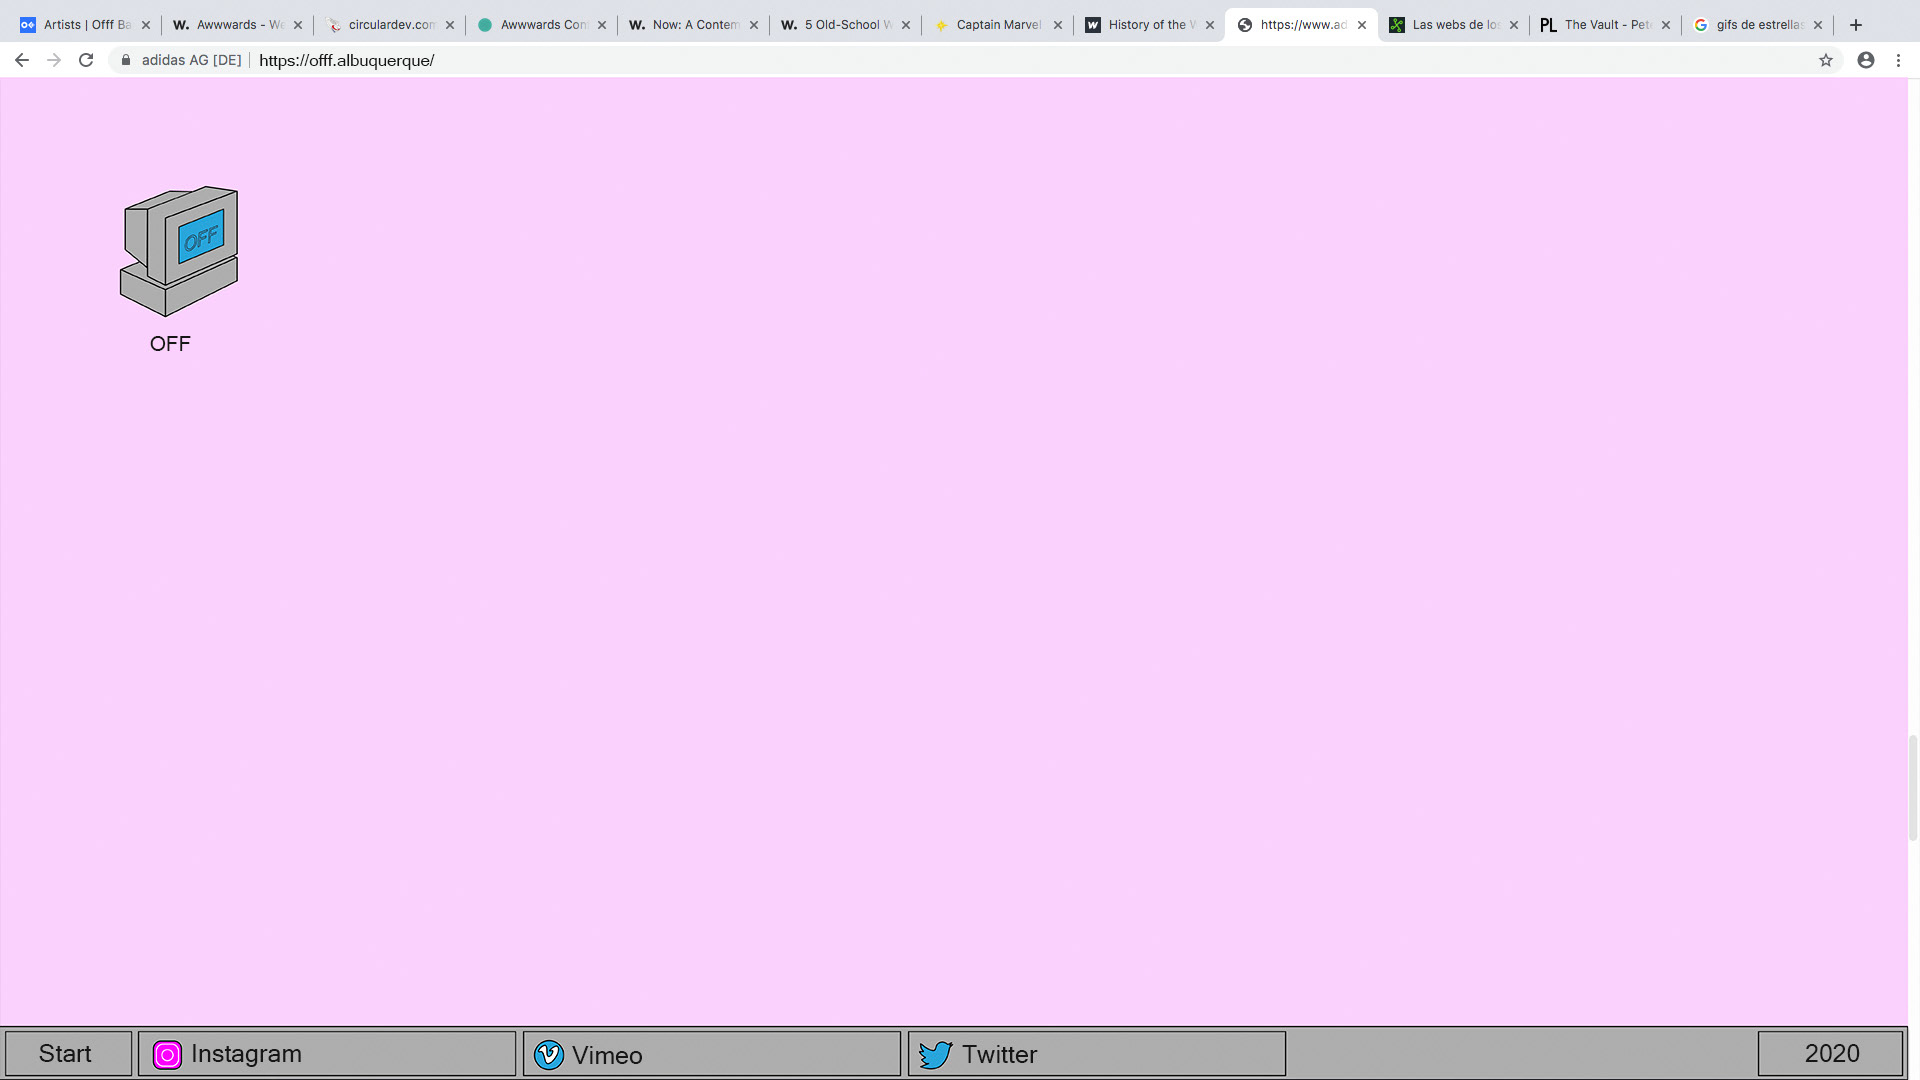Click the Vimeo logo icon
The height and width of the screenshot is (1080, 1920).
pos(549,1054)
